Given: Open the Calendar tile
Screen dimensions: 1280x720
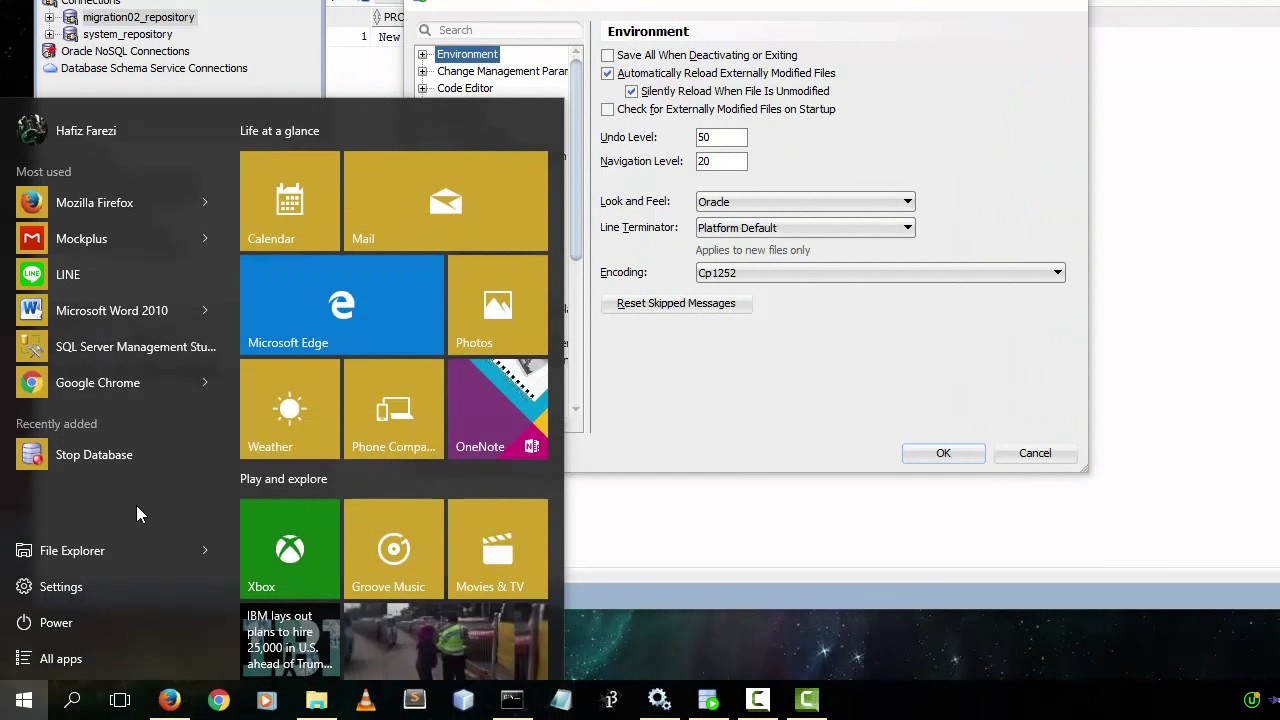Looking at the screenshot, I should [x=290, y=201].
